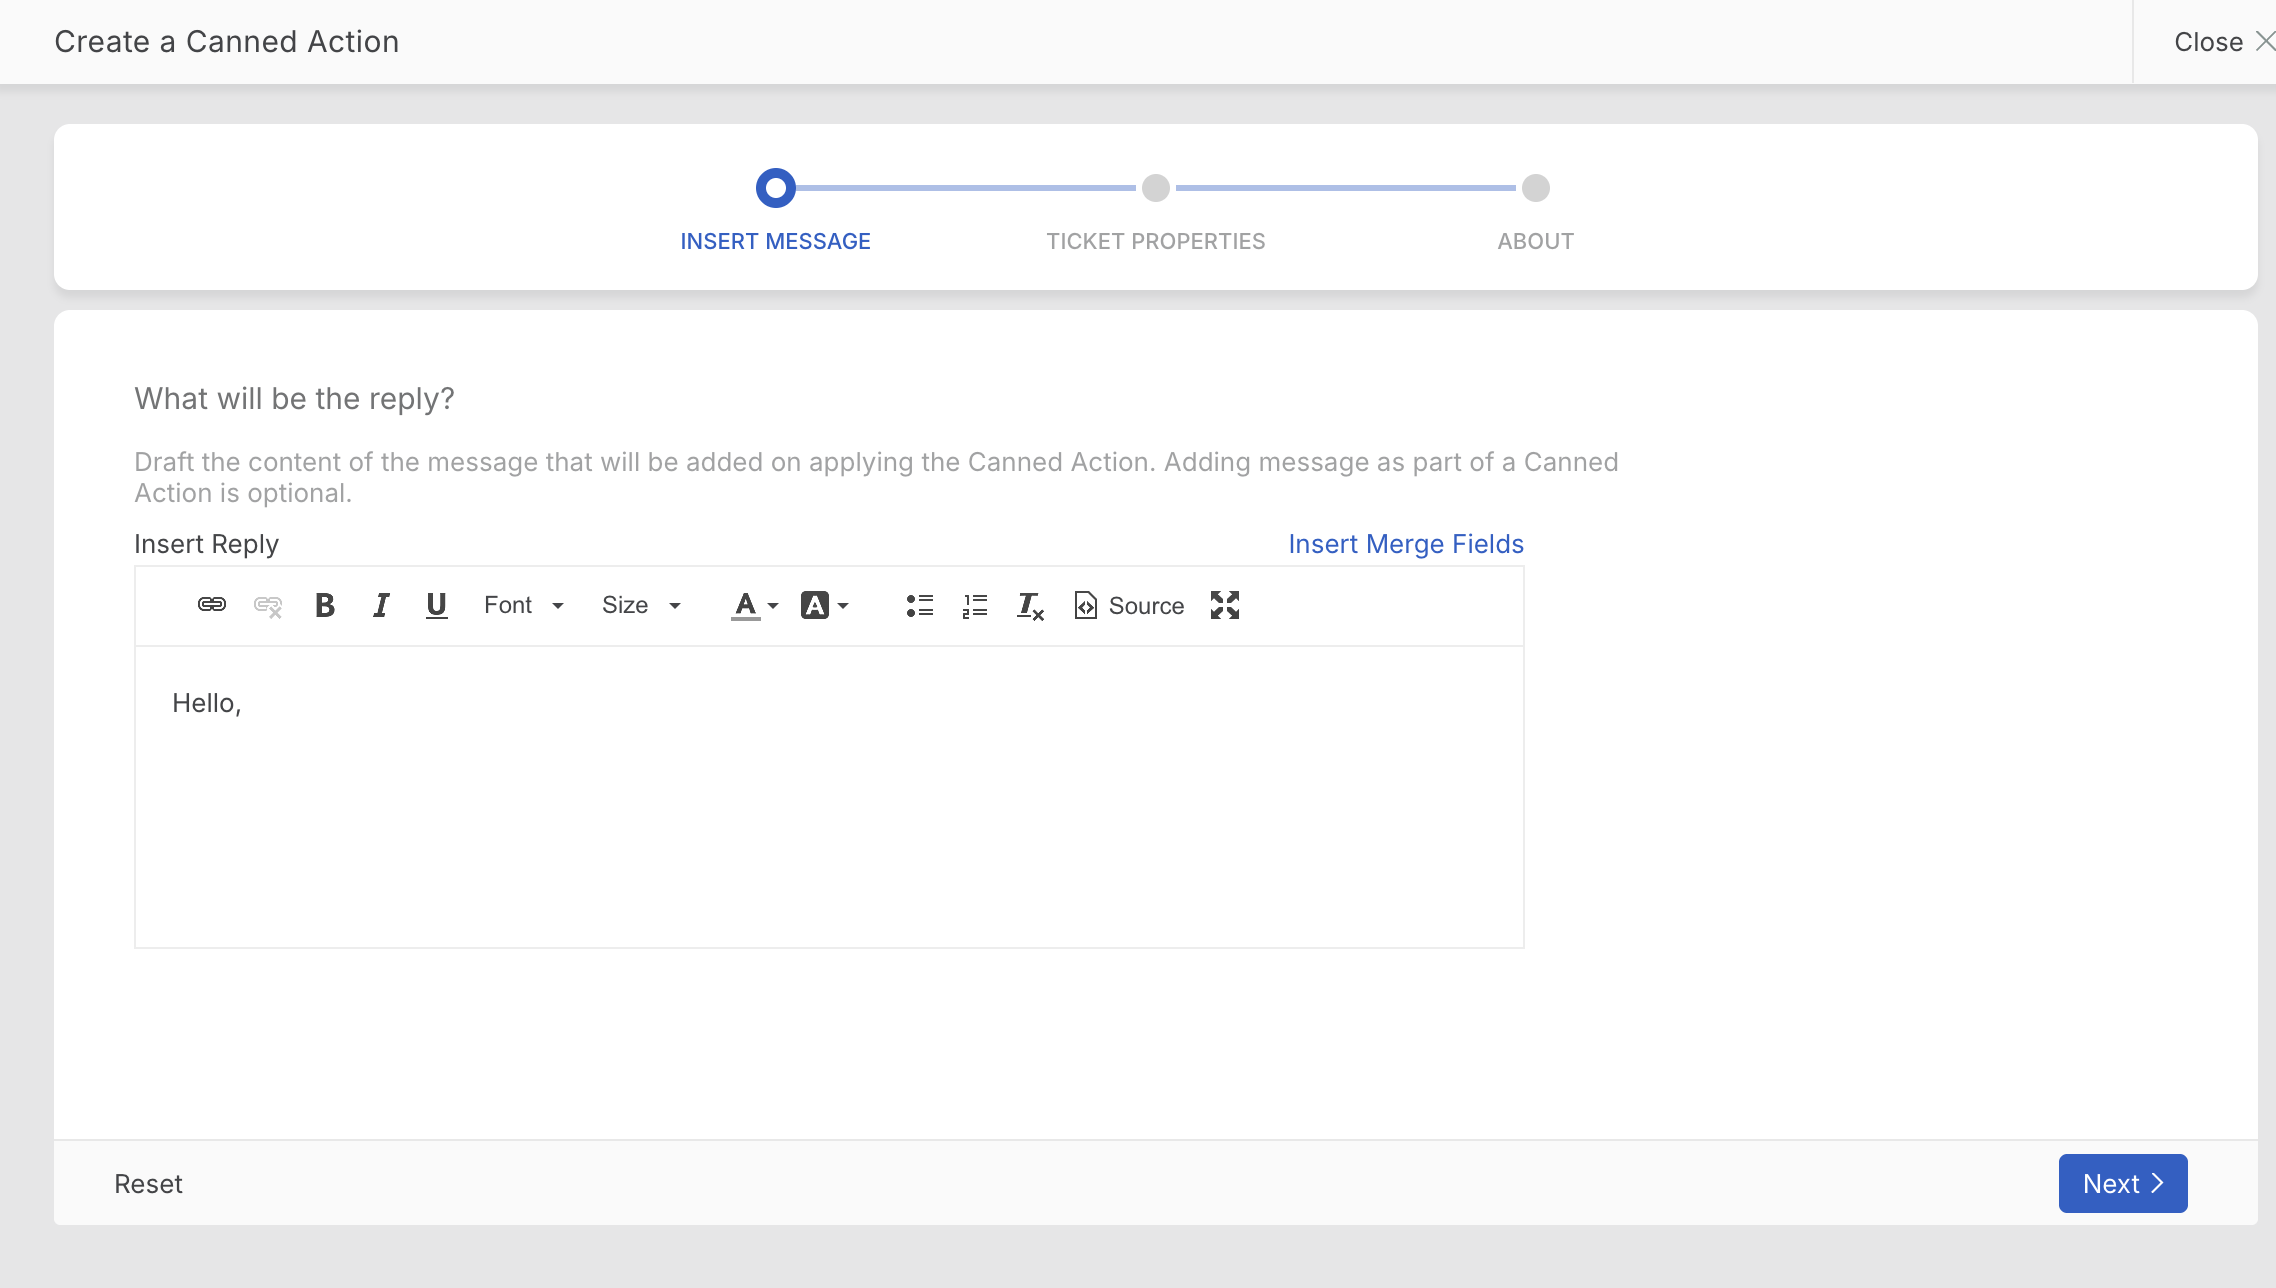The width and height of the screenshot is (2276, 1288).
Task: Click the remove format icon
Action: click(x=1030, y=606)
